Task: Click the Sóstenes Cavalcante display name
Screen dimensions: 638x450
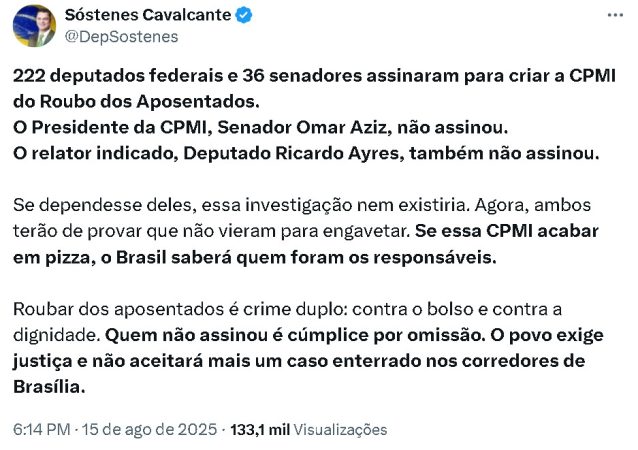Action: tap(147, 15)
